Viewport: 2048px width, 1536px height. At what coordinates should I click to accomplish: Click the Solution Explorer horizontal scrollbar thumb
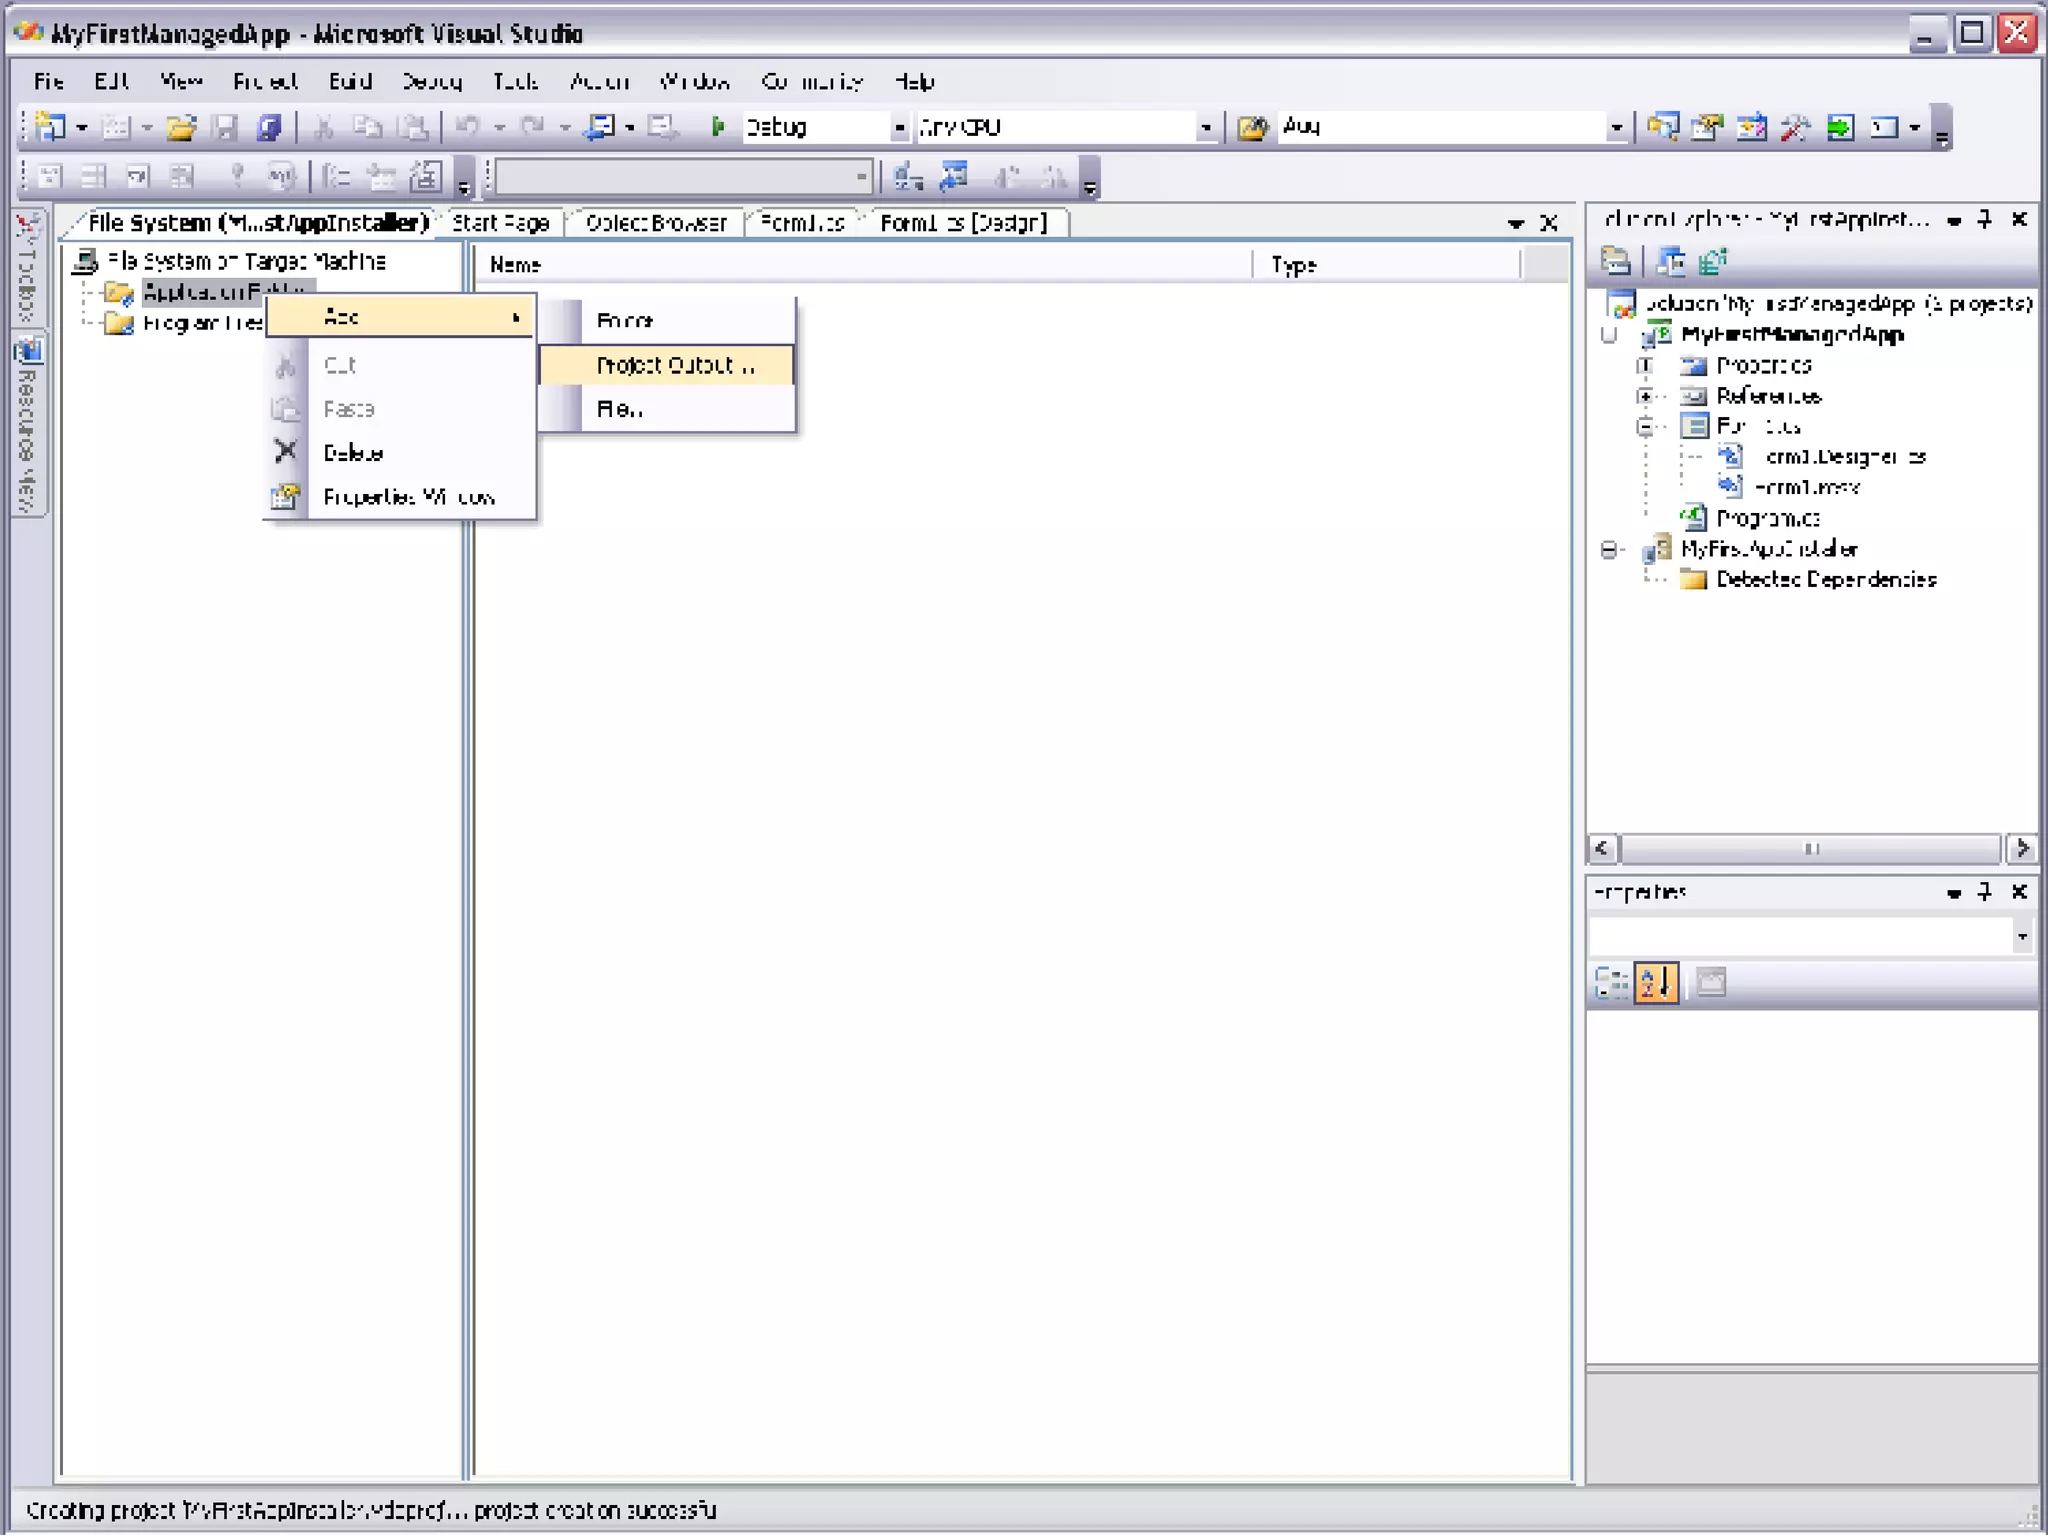click(x=1811, y=848)
